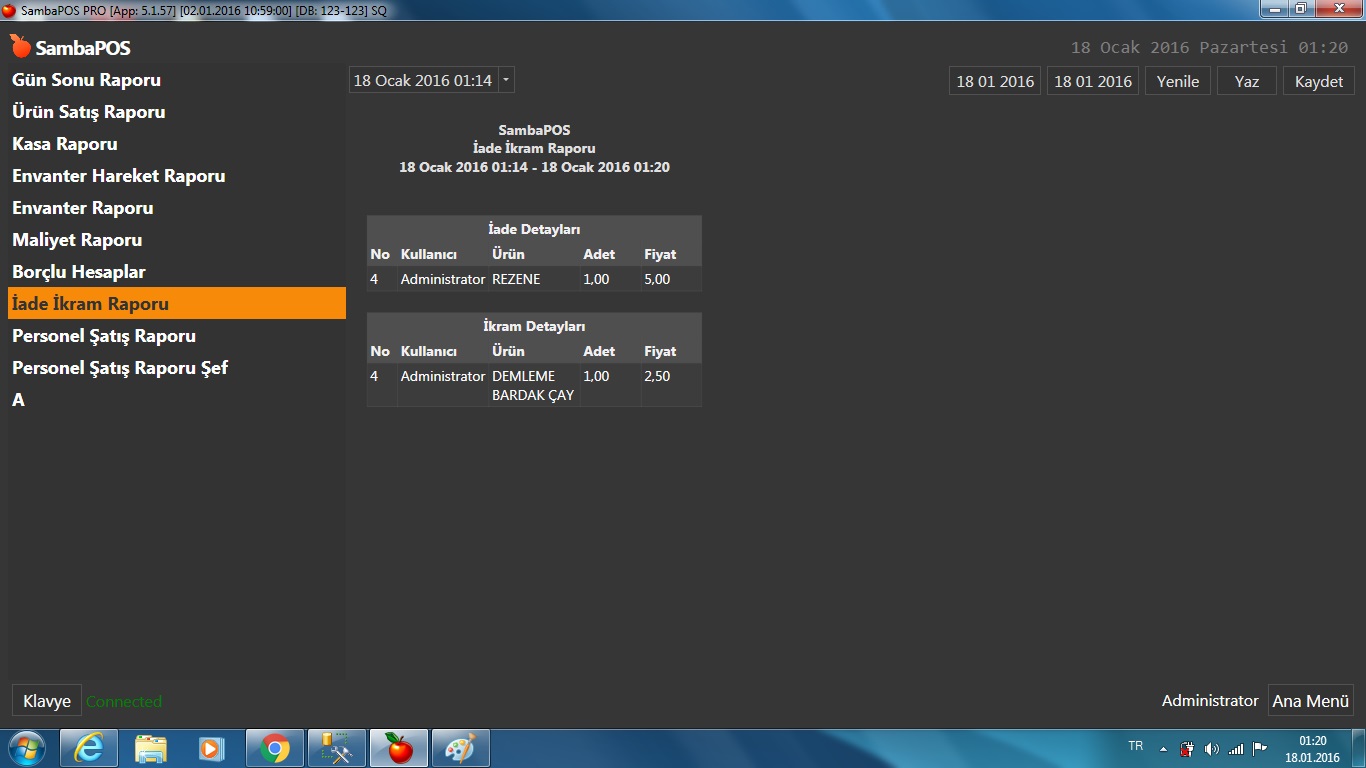Click the network signal tray icon
The image size is (1366, 768).
1236,749
